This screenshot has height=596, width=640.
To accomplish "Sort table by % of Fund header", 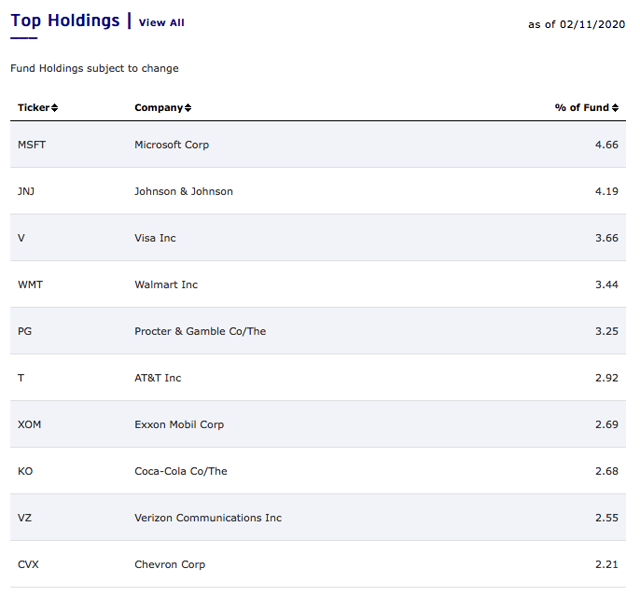I will click(582, 107).
